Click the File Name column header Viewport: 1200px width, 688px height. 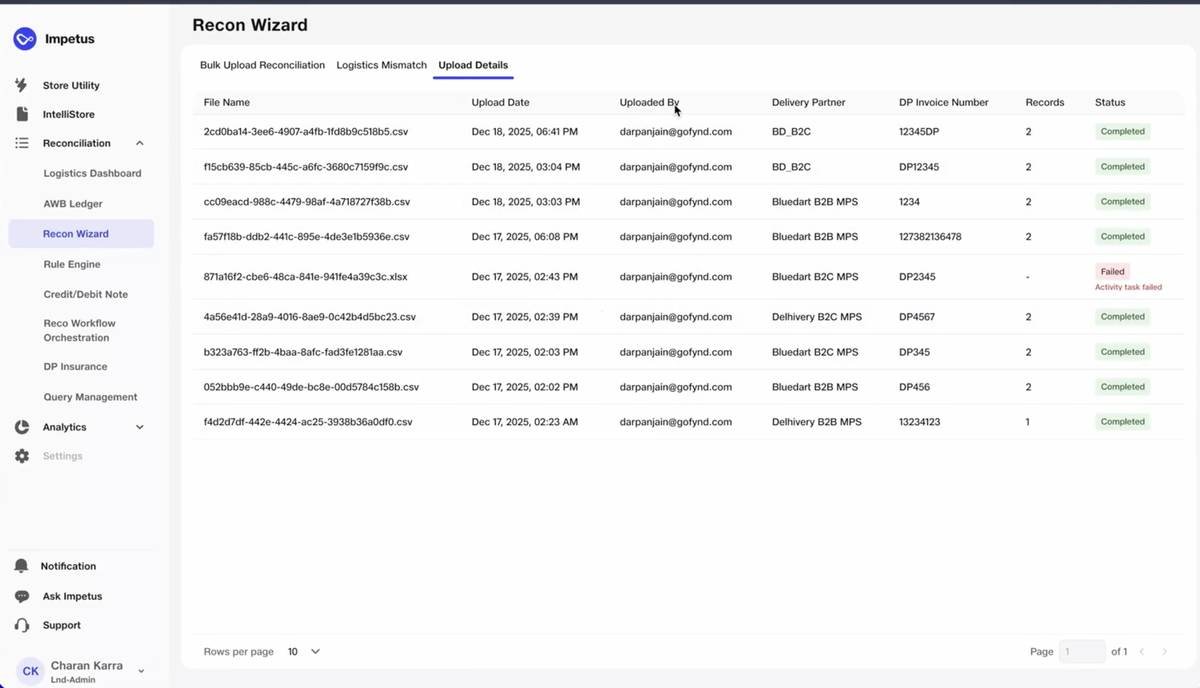[227, 102]
